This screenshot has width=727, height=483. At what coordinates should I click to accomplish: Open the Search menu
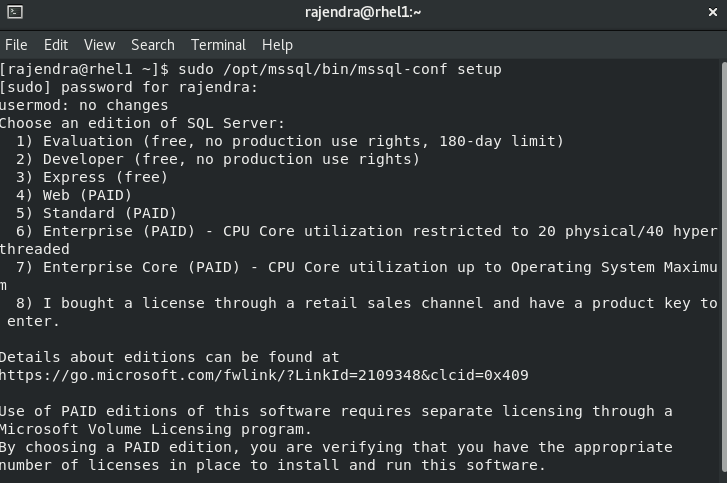click(x=152, y=45)
